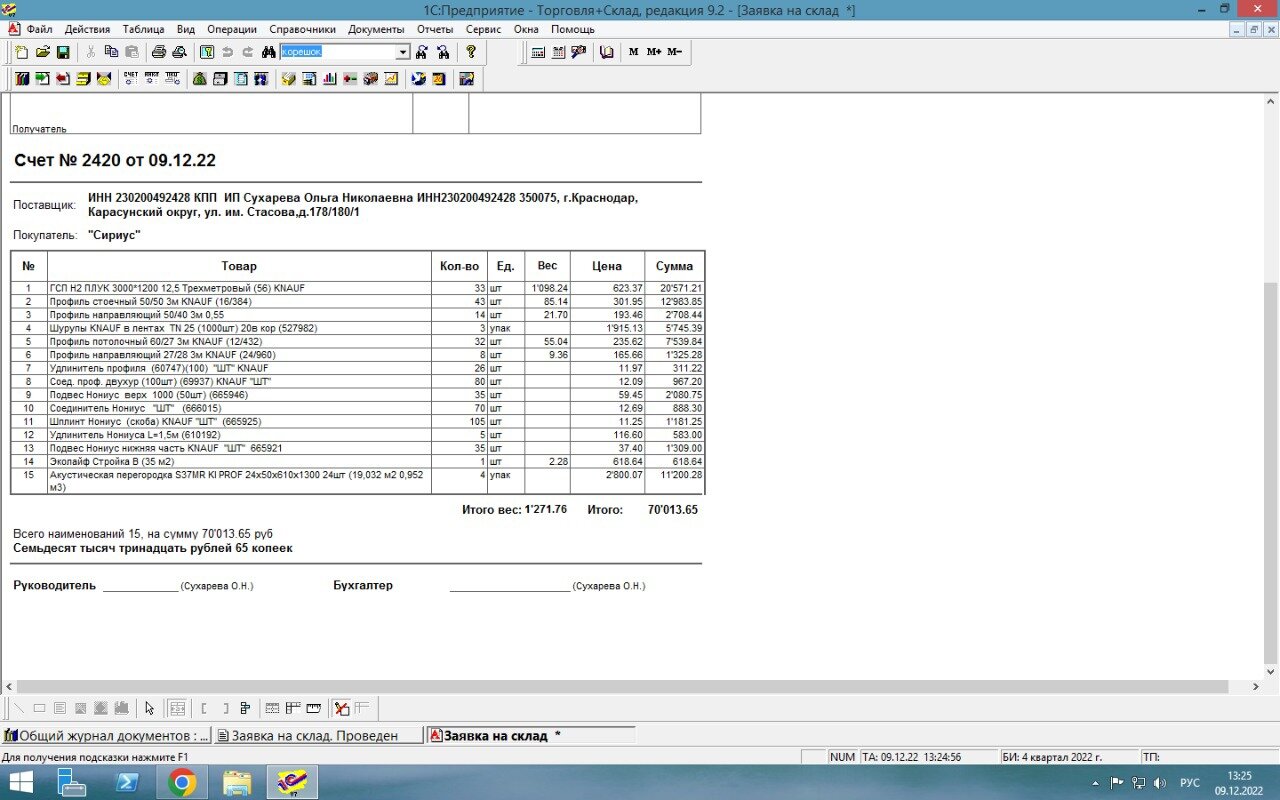Create a new document with the New icon
Viewport: 1280px width, 800px height.
[x=22, y=52]
